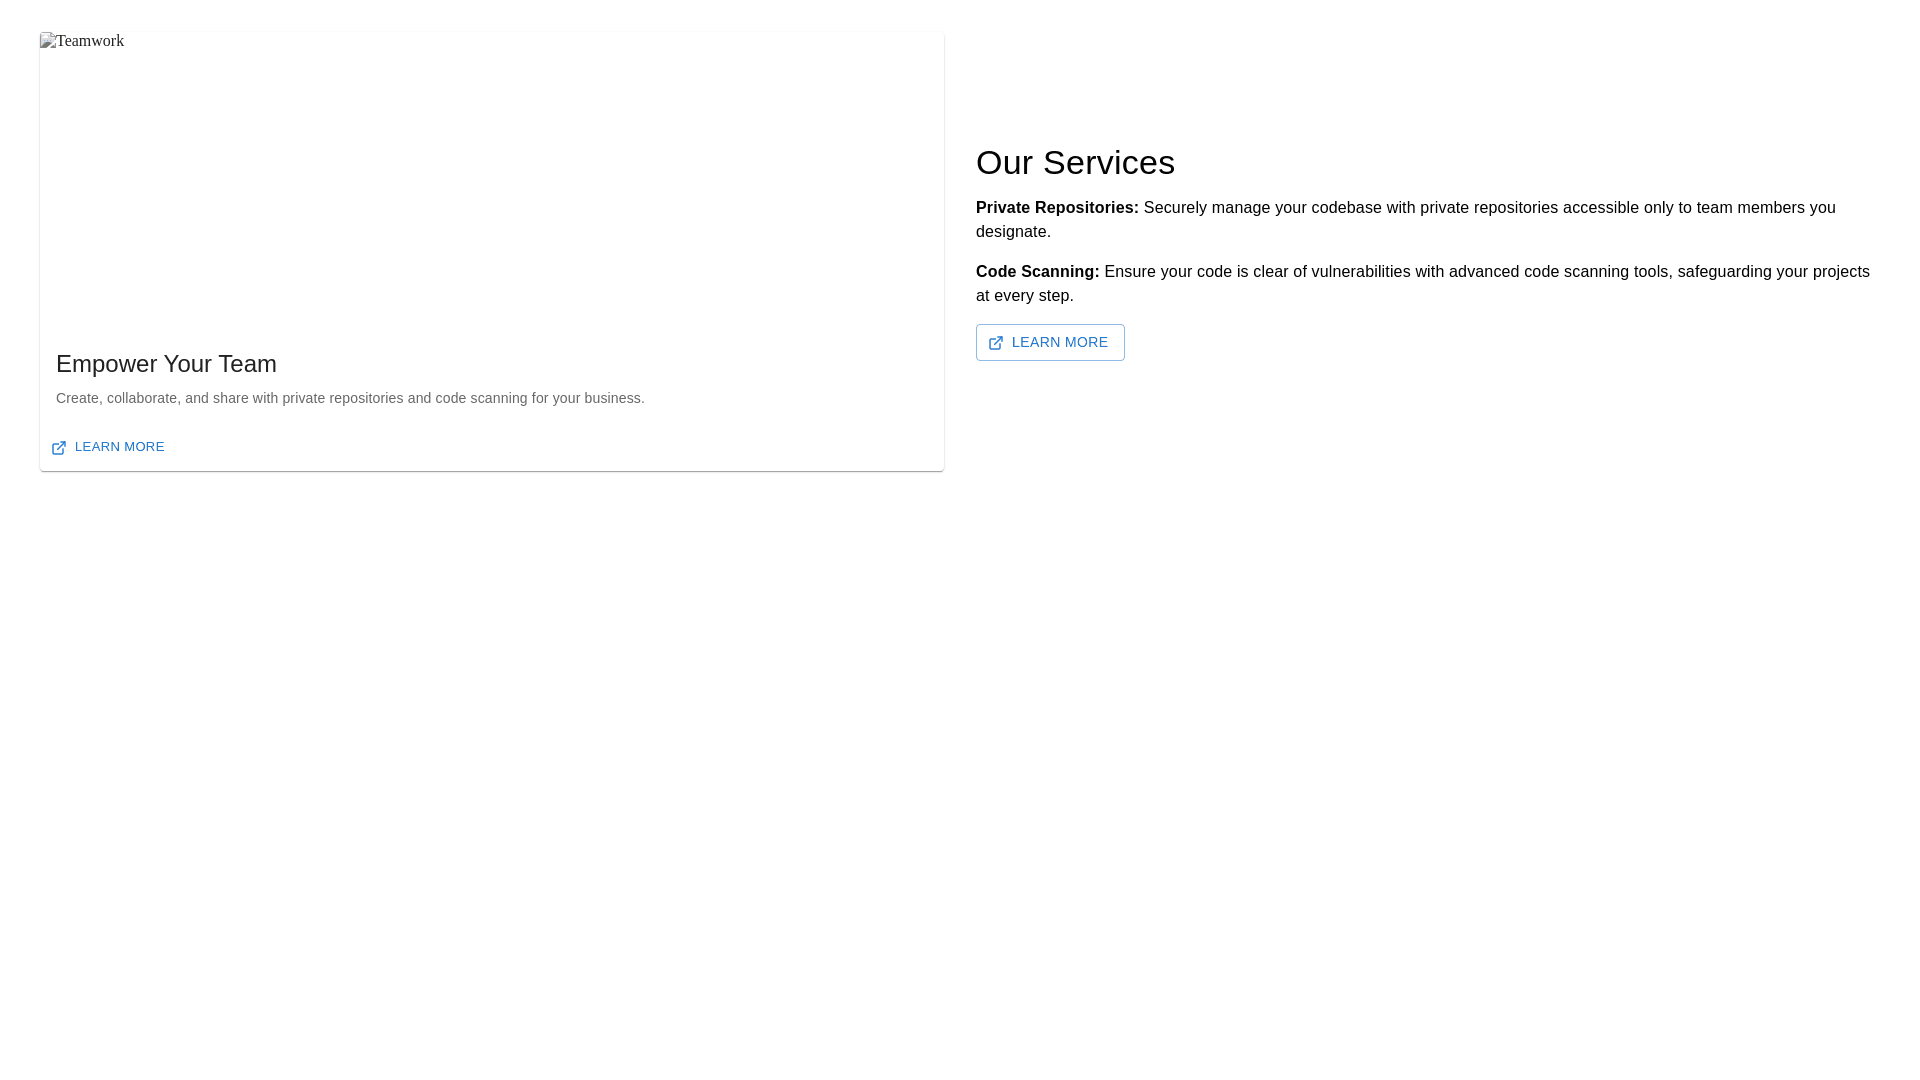Viewport: 1920px width, 1080px height.
Task: Click the bold Private Repositories label
Action: 1057,208
